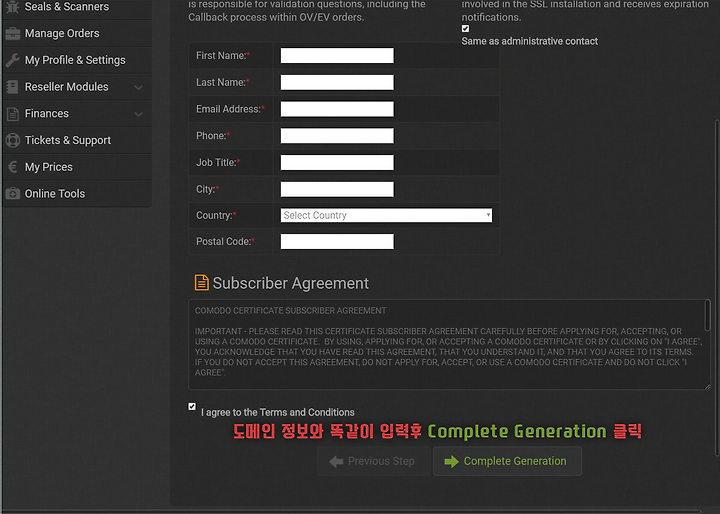720x514 pixels.
Task: Click the page vertical scrollbar
Action: [x=717, y=289]
